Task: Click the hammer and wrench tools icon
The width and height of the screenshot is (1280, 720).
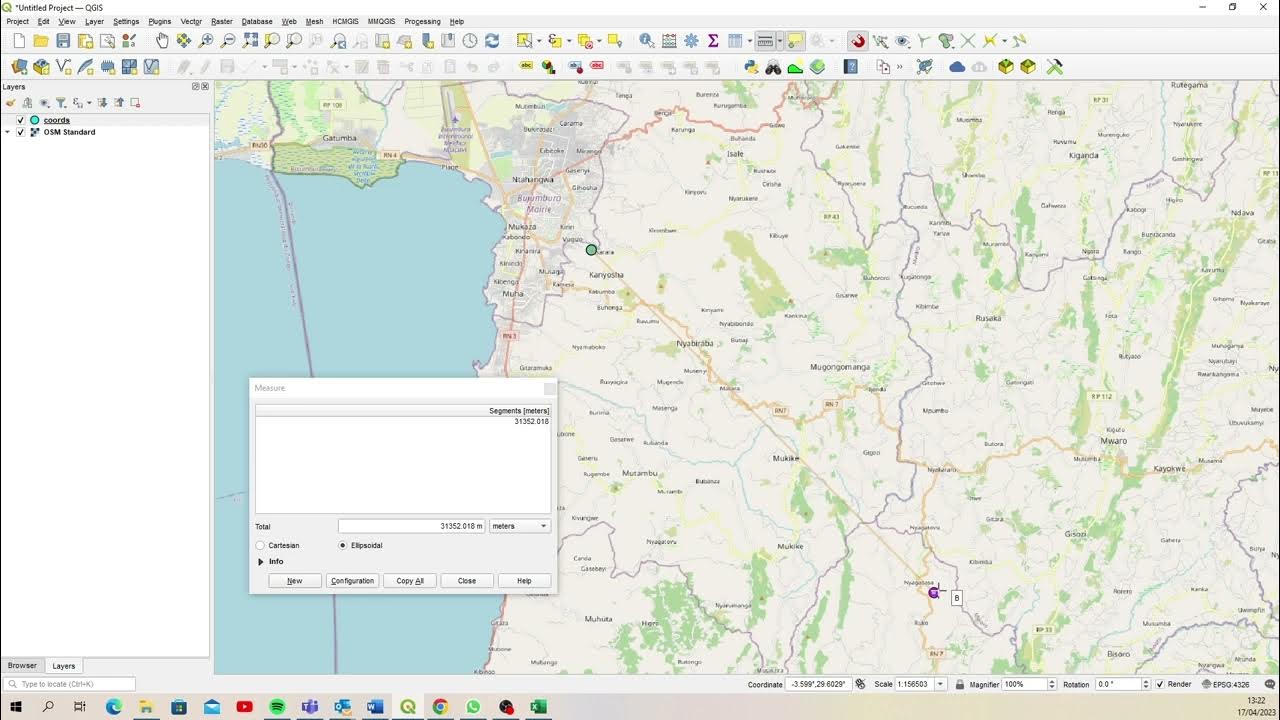Action: point(1054,67)
